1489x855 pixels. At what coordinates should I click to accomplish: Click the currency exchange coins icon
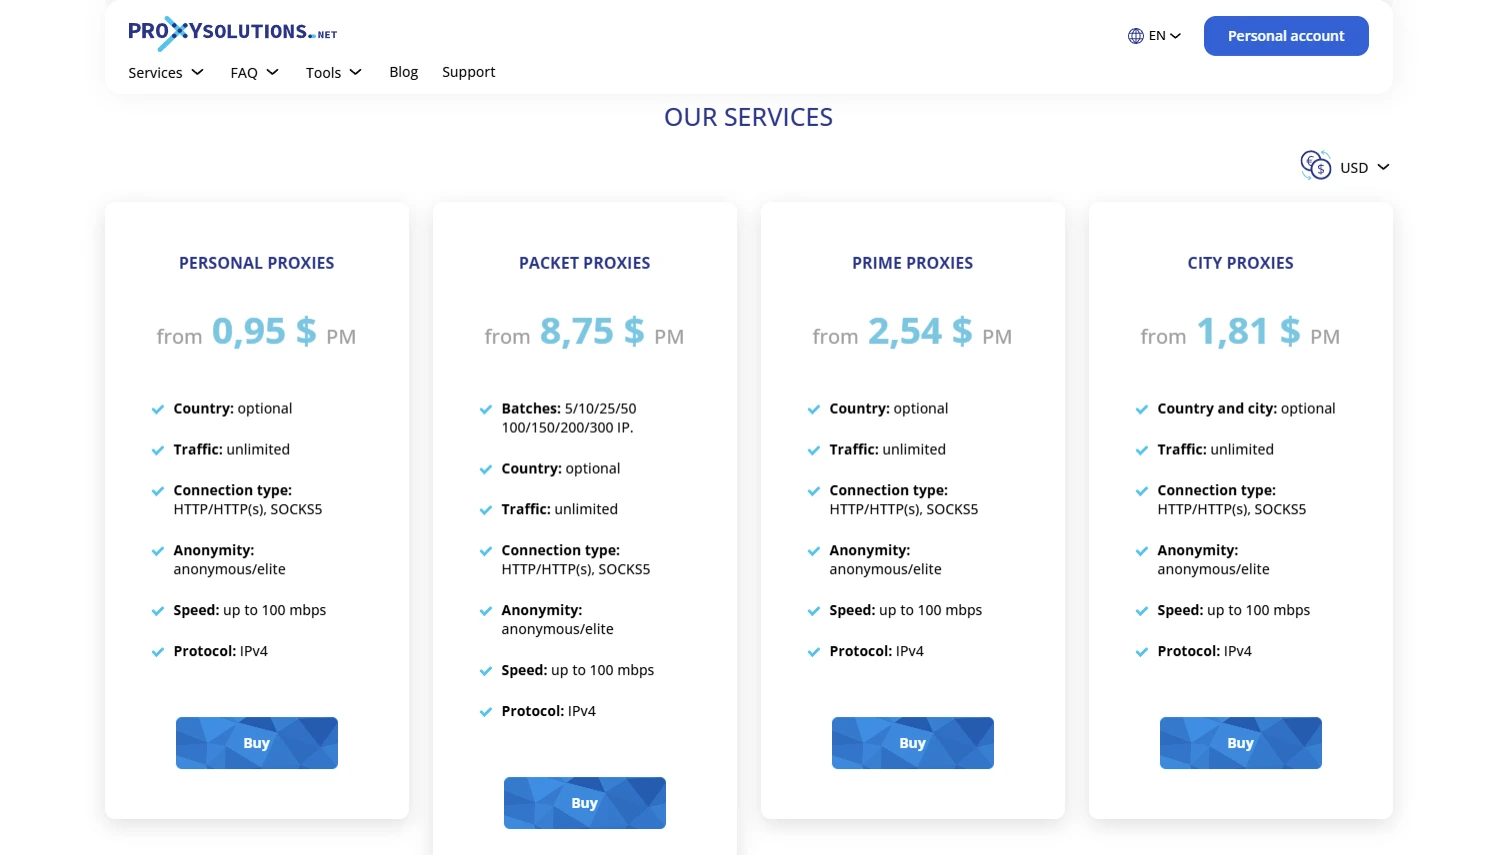point(1315,165)
